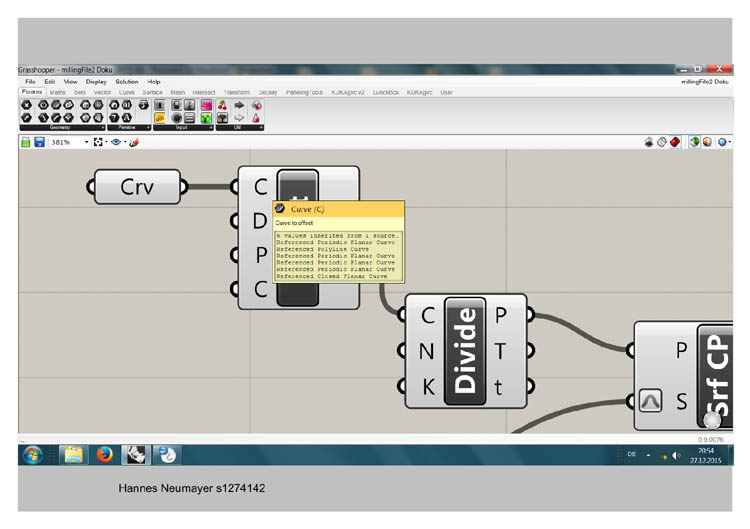Select the outlined white arrow icon in Util group
The height and width of the screenshot is (529, 750).
(x=239, y=118)
